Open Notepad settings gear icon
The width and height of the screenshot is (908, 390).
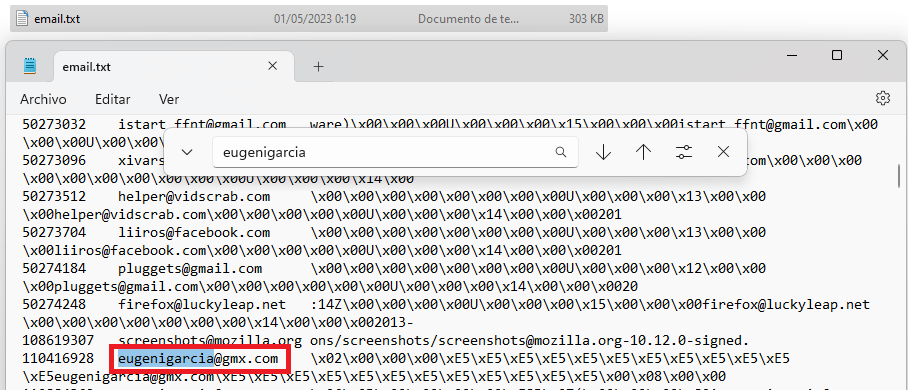pos(883,98)
